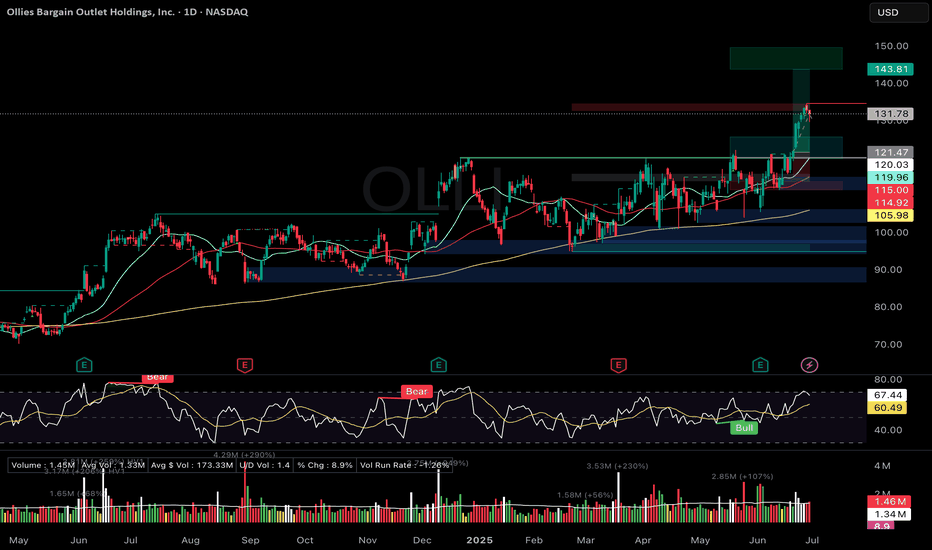Image resolution: width=932 pixels, height=550 pixels.
Task: Select the green Bull divergence label
Action: (744, 428)
